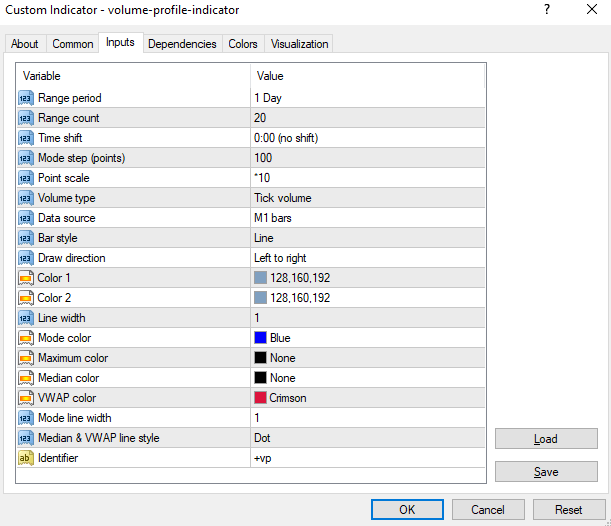Click the black Median color swatch

tap(260, 378)
